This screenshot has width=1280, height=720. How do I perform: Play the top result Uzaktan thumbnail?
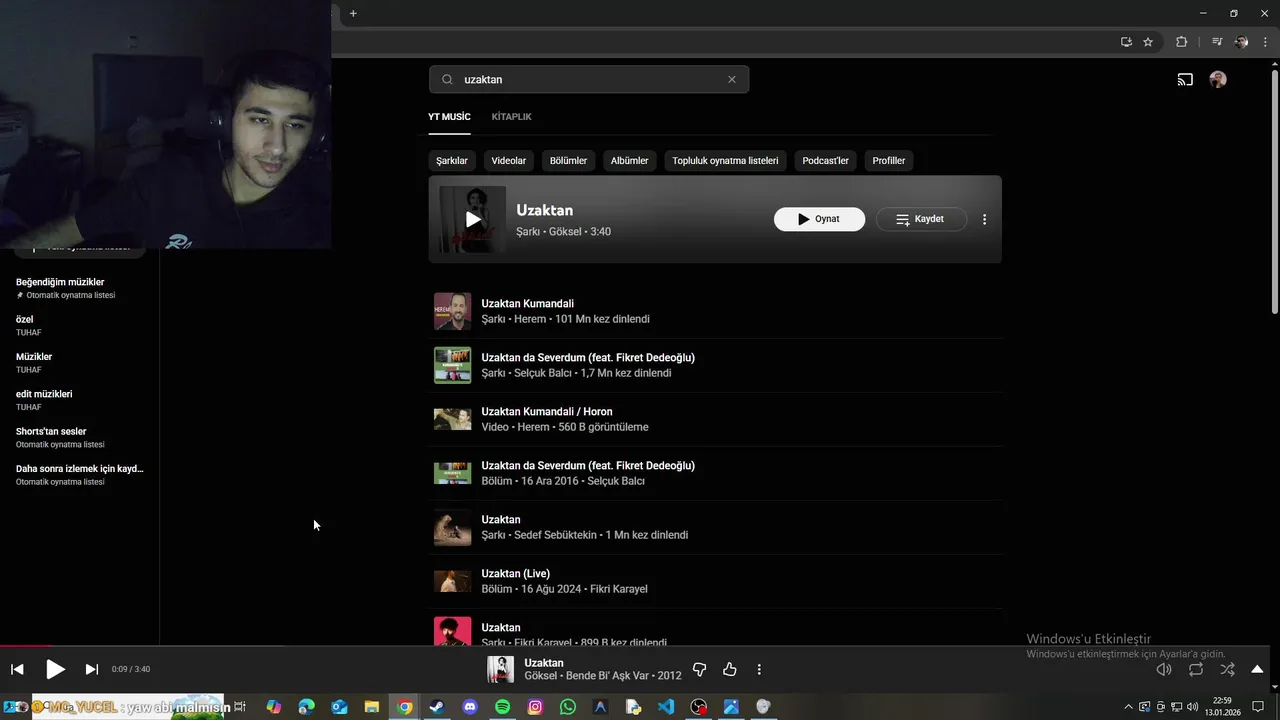472,220
